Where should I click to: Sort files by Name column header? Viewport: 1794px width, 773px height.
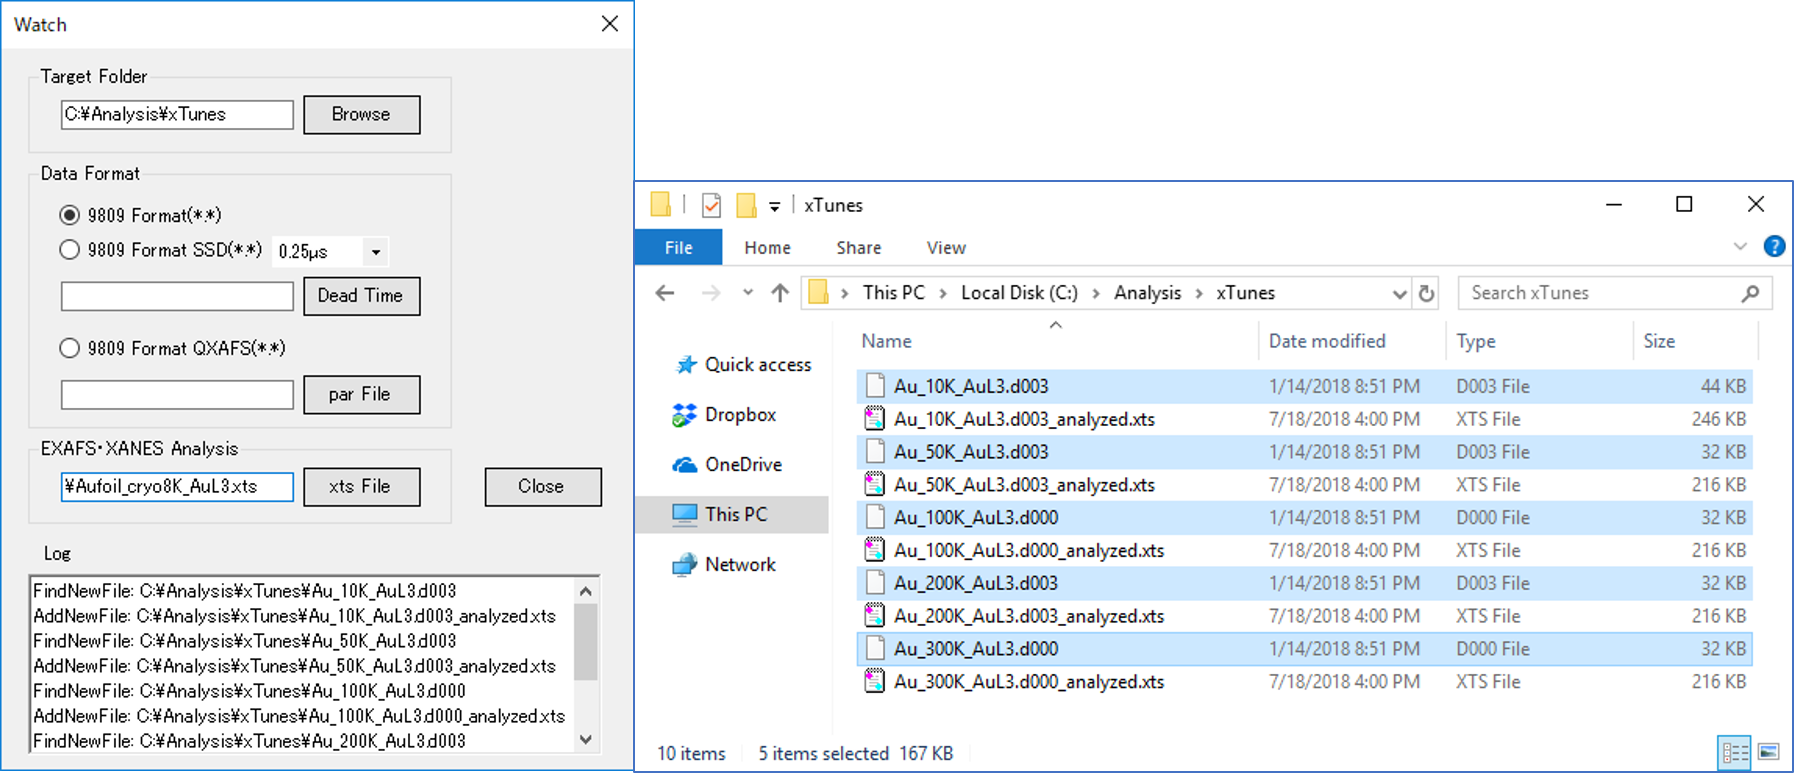coord(886,341)
